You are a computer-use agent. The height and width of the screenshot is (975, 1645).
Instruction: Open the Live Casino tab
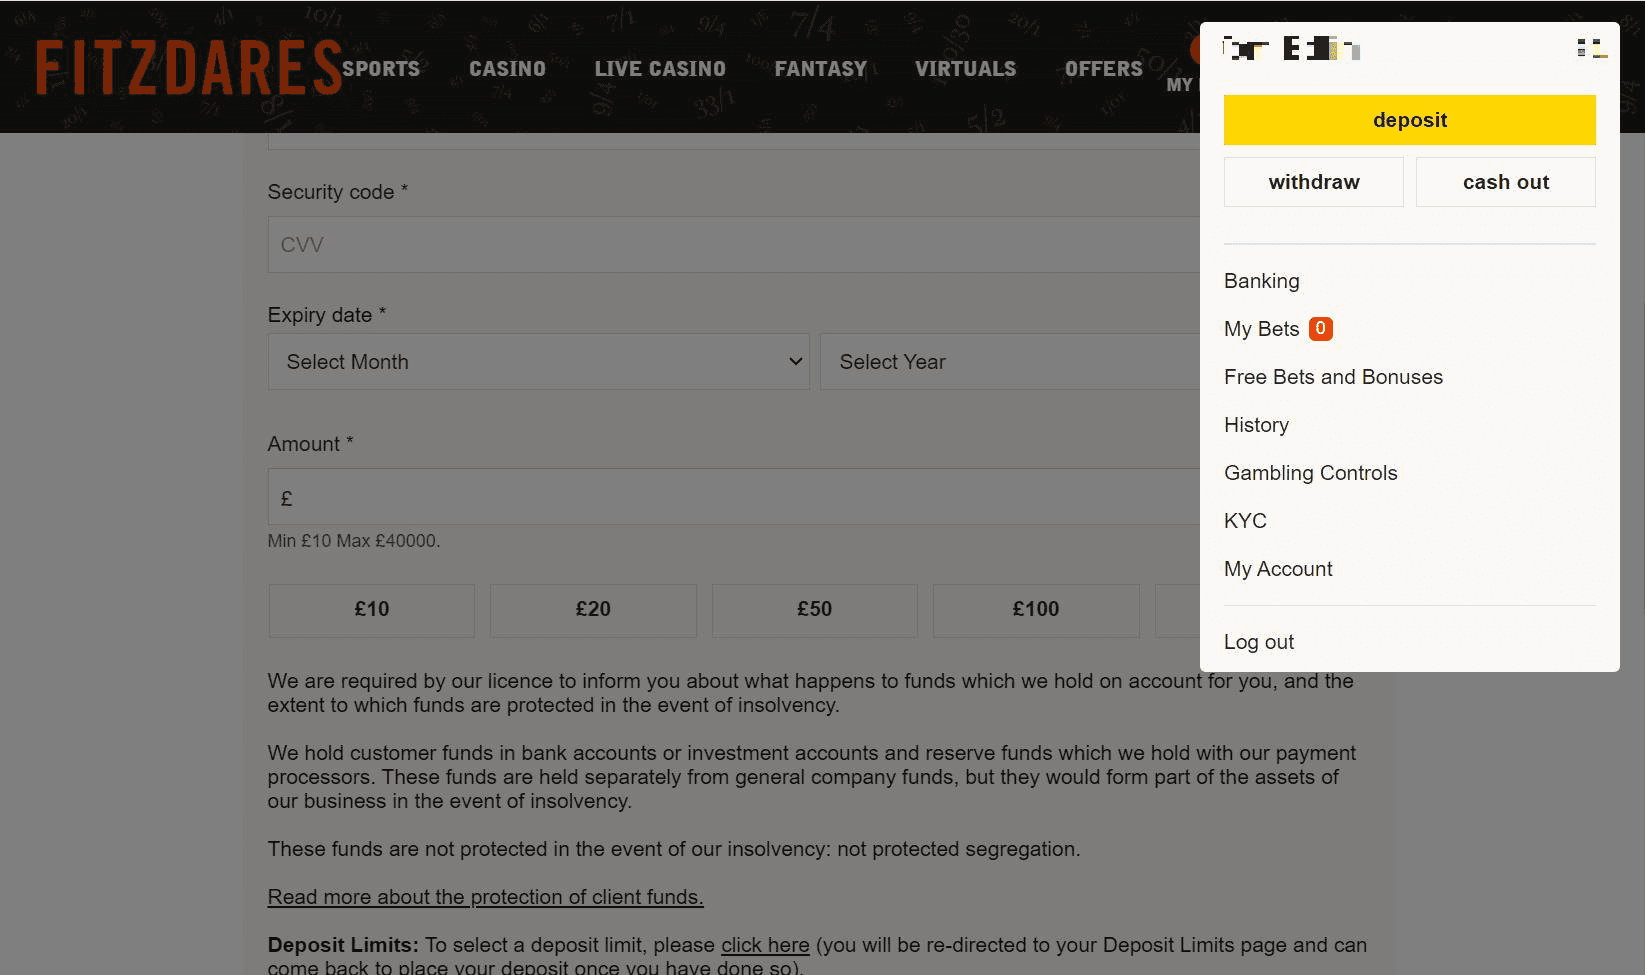tap(660, 69)
